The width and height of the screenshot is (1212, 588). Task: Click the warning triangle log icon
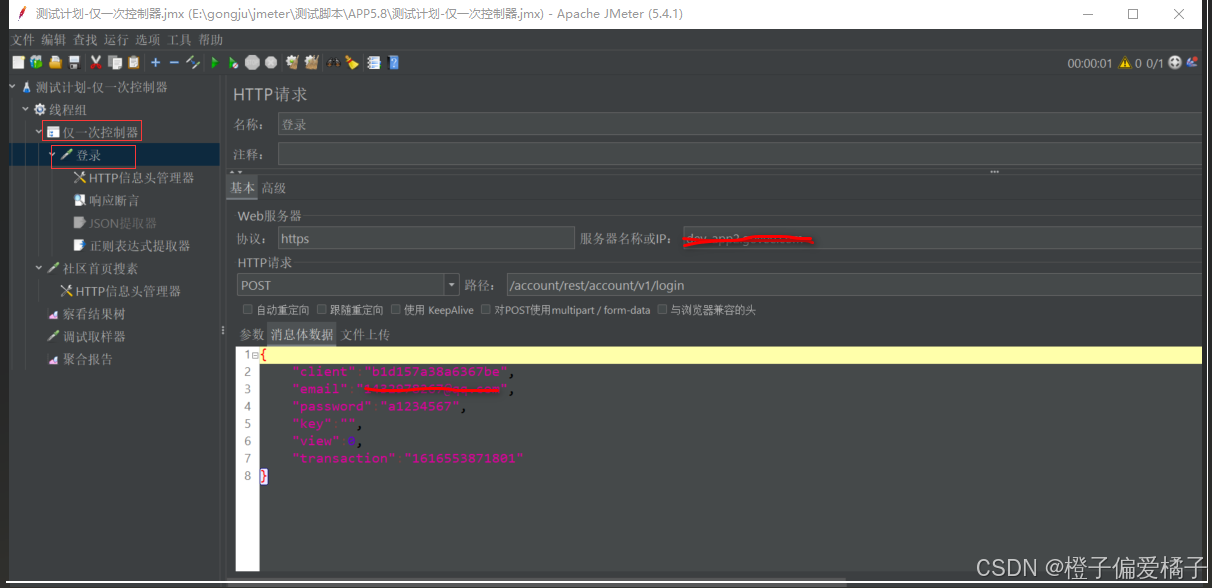pyautogui.click(x=1125, y=63)
